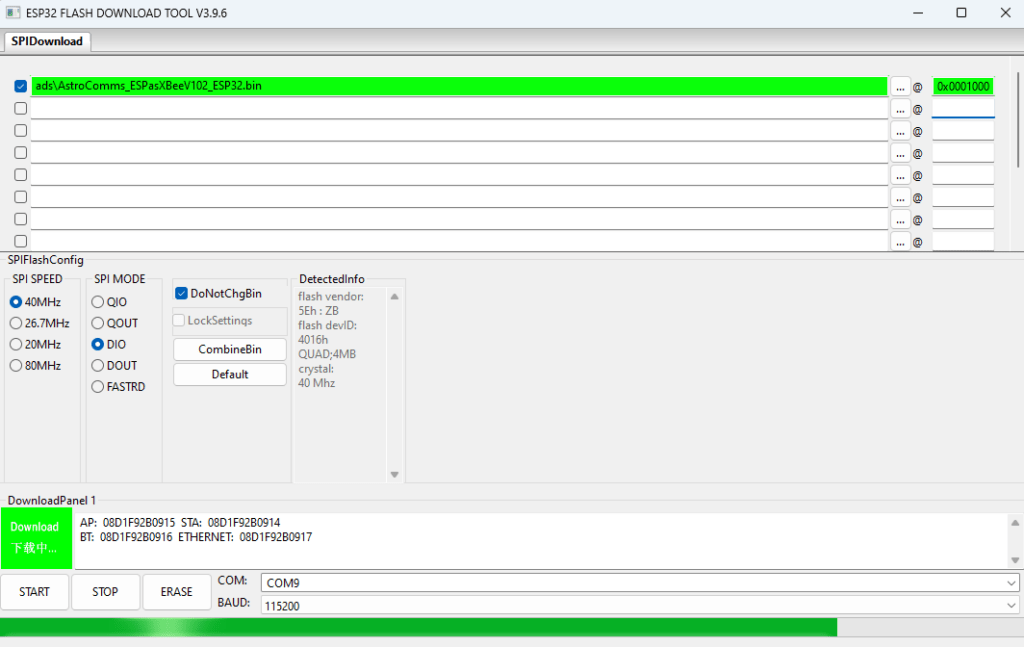This screenshot has height=647, width=1024.
Task: Click down arrow of MAC address log scrollbar
Action: pos(1015,560)
